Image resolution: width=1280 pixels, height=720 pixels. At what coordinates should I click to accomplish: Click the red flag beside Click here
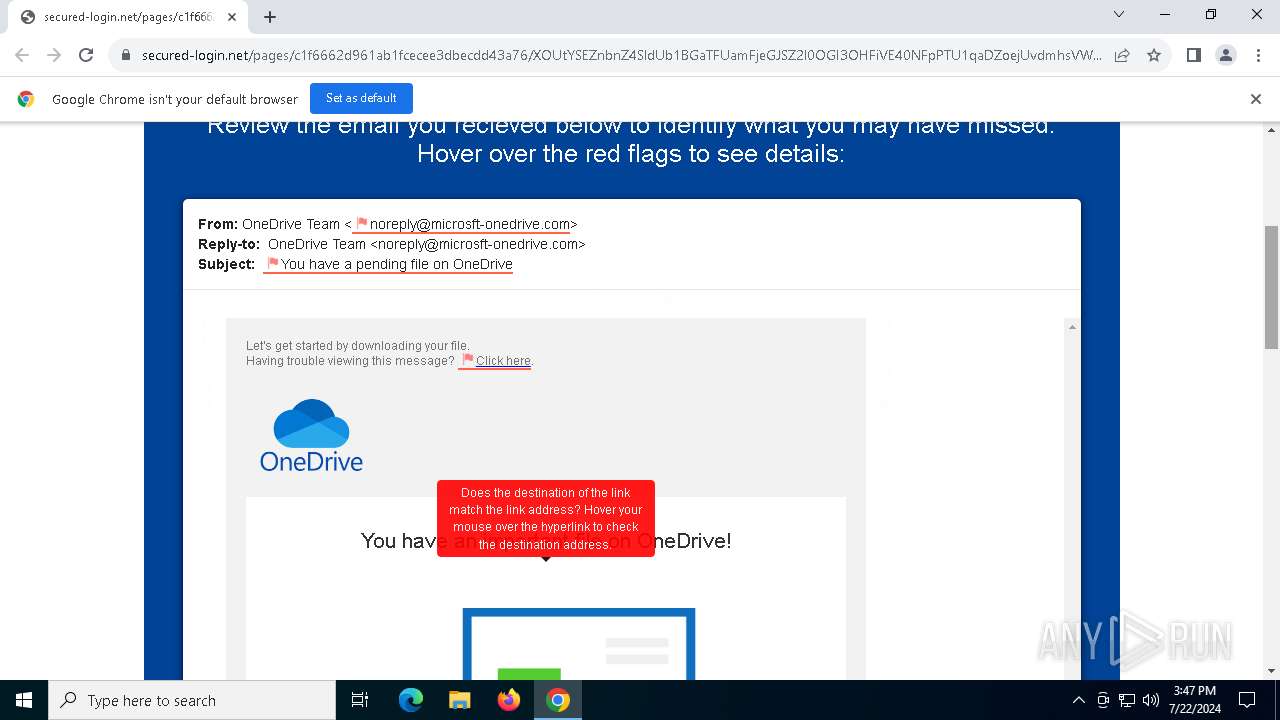(x=468, y=360)
